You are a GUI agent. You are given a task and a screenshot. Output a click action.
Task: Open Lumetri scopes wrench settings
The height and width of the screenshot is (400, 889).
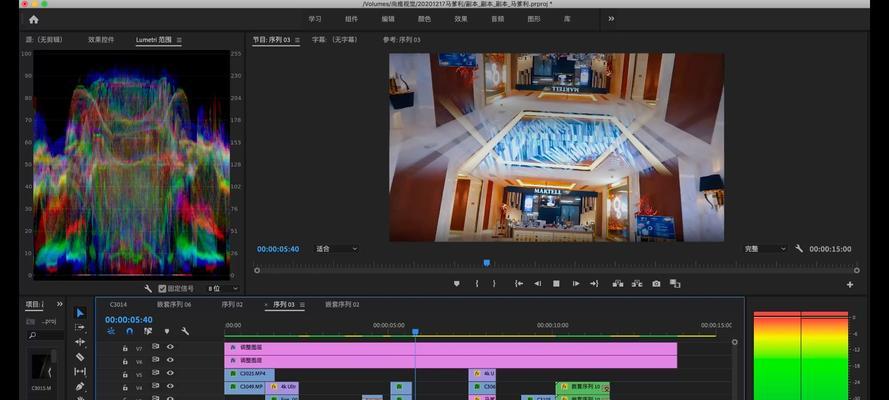tap(149, 288)
